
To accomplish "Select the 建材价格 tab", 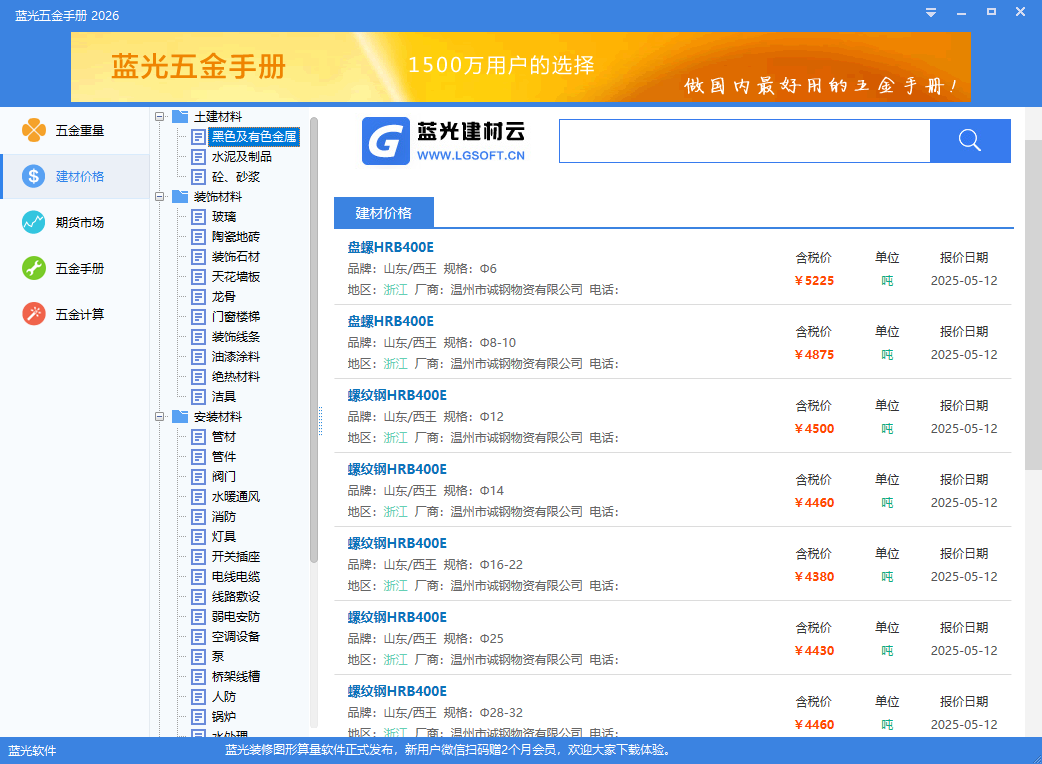I will click(384, 213).
